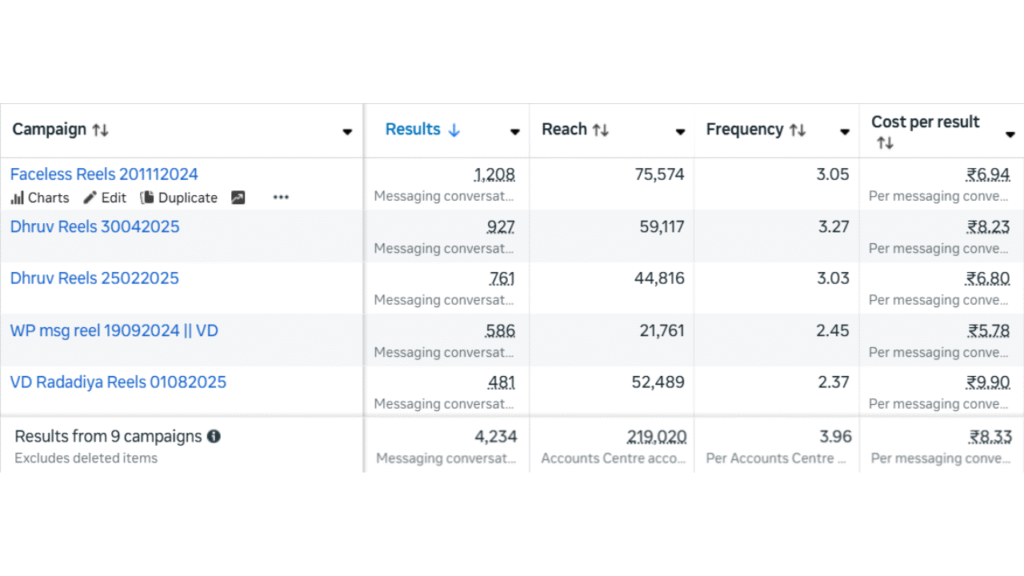Click the Frequency column sort arrows
Image resolution: width=1024 pixels, height=576 pixels.
[797, 130]
